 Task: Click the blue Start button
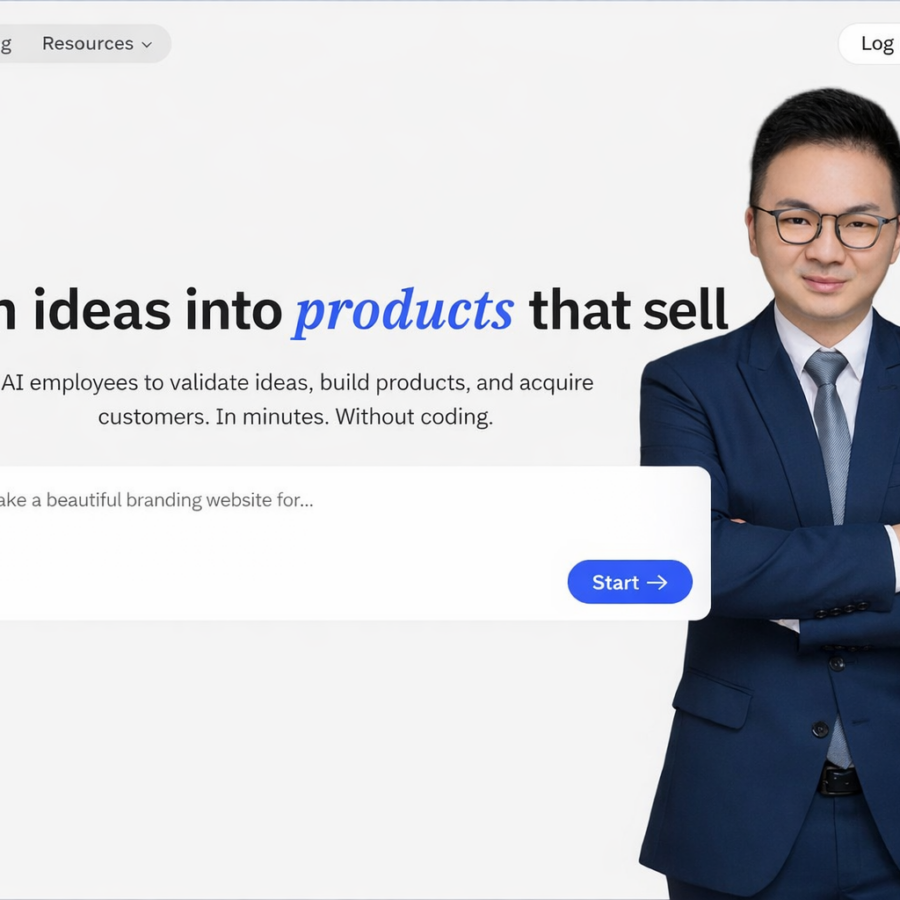(630, 582)
